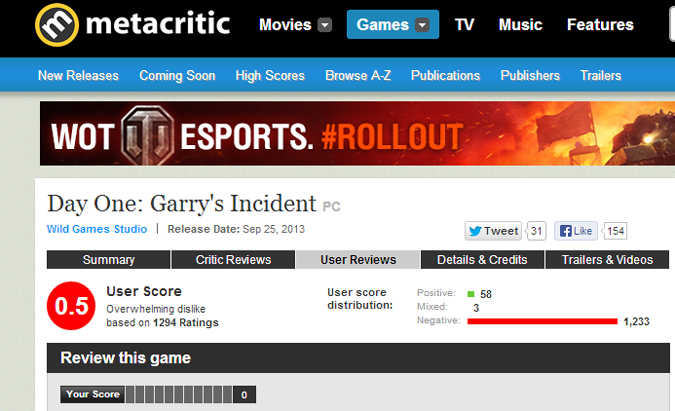Click the Release Date Sep 25, 2013 text
Viewport: 675px width, 411px height.
(236, 229)
